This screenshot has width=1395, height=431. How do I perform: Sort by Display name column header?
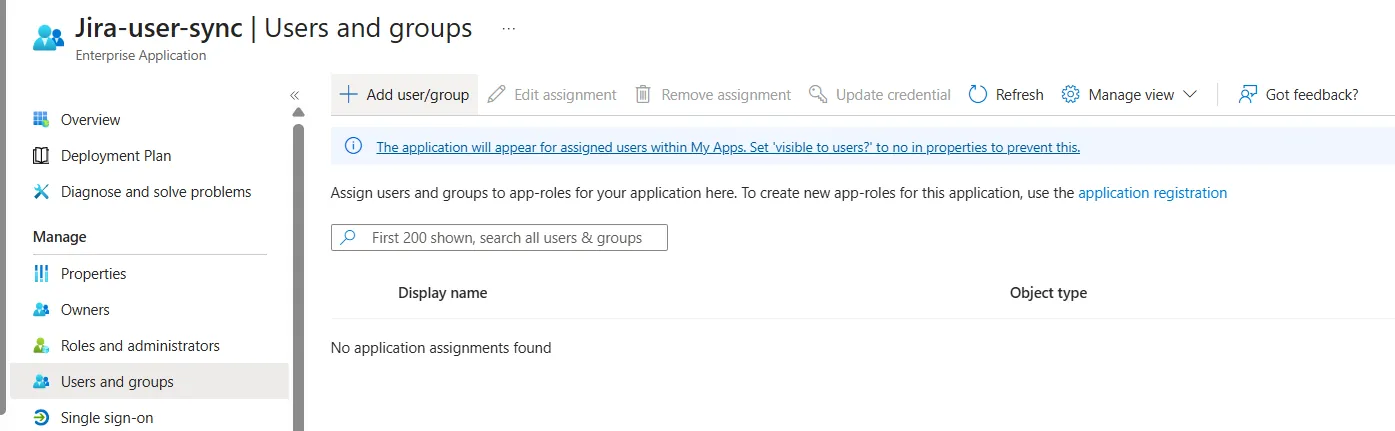(x=442, y=293)
